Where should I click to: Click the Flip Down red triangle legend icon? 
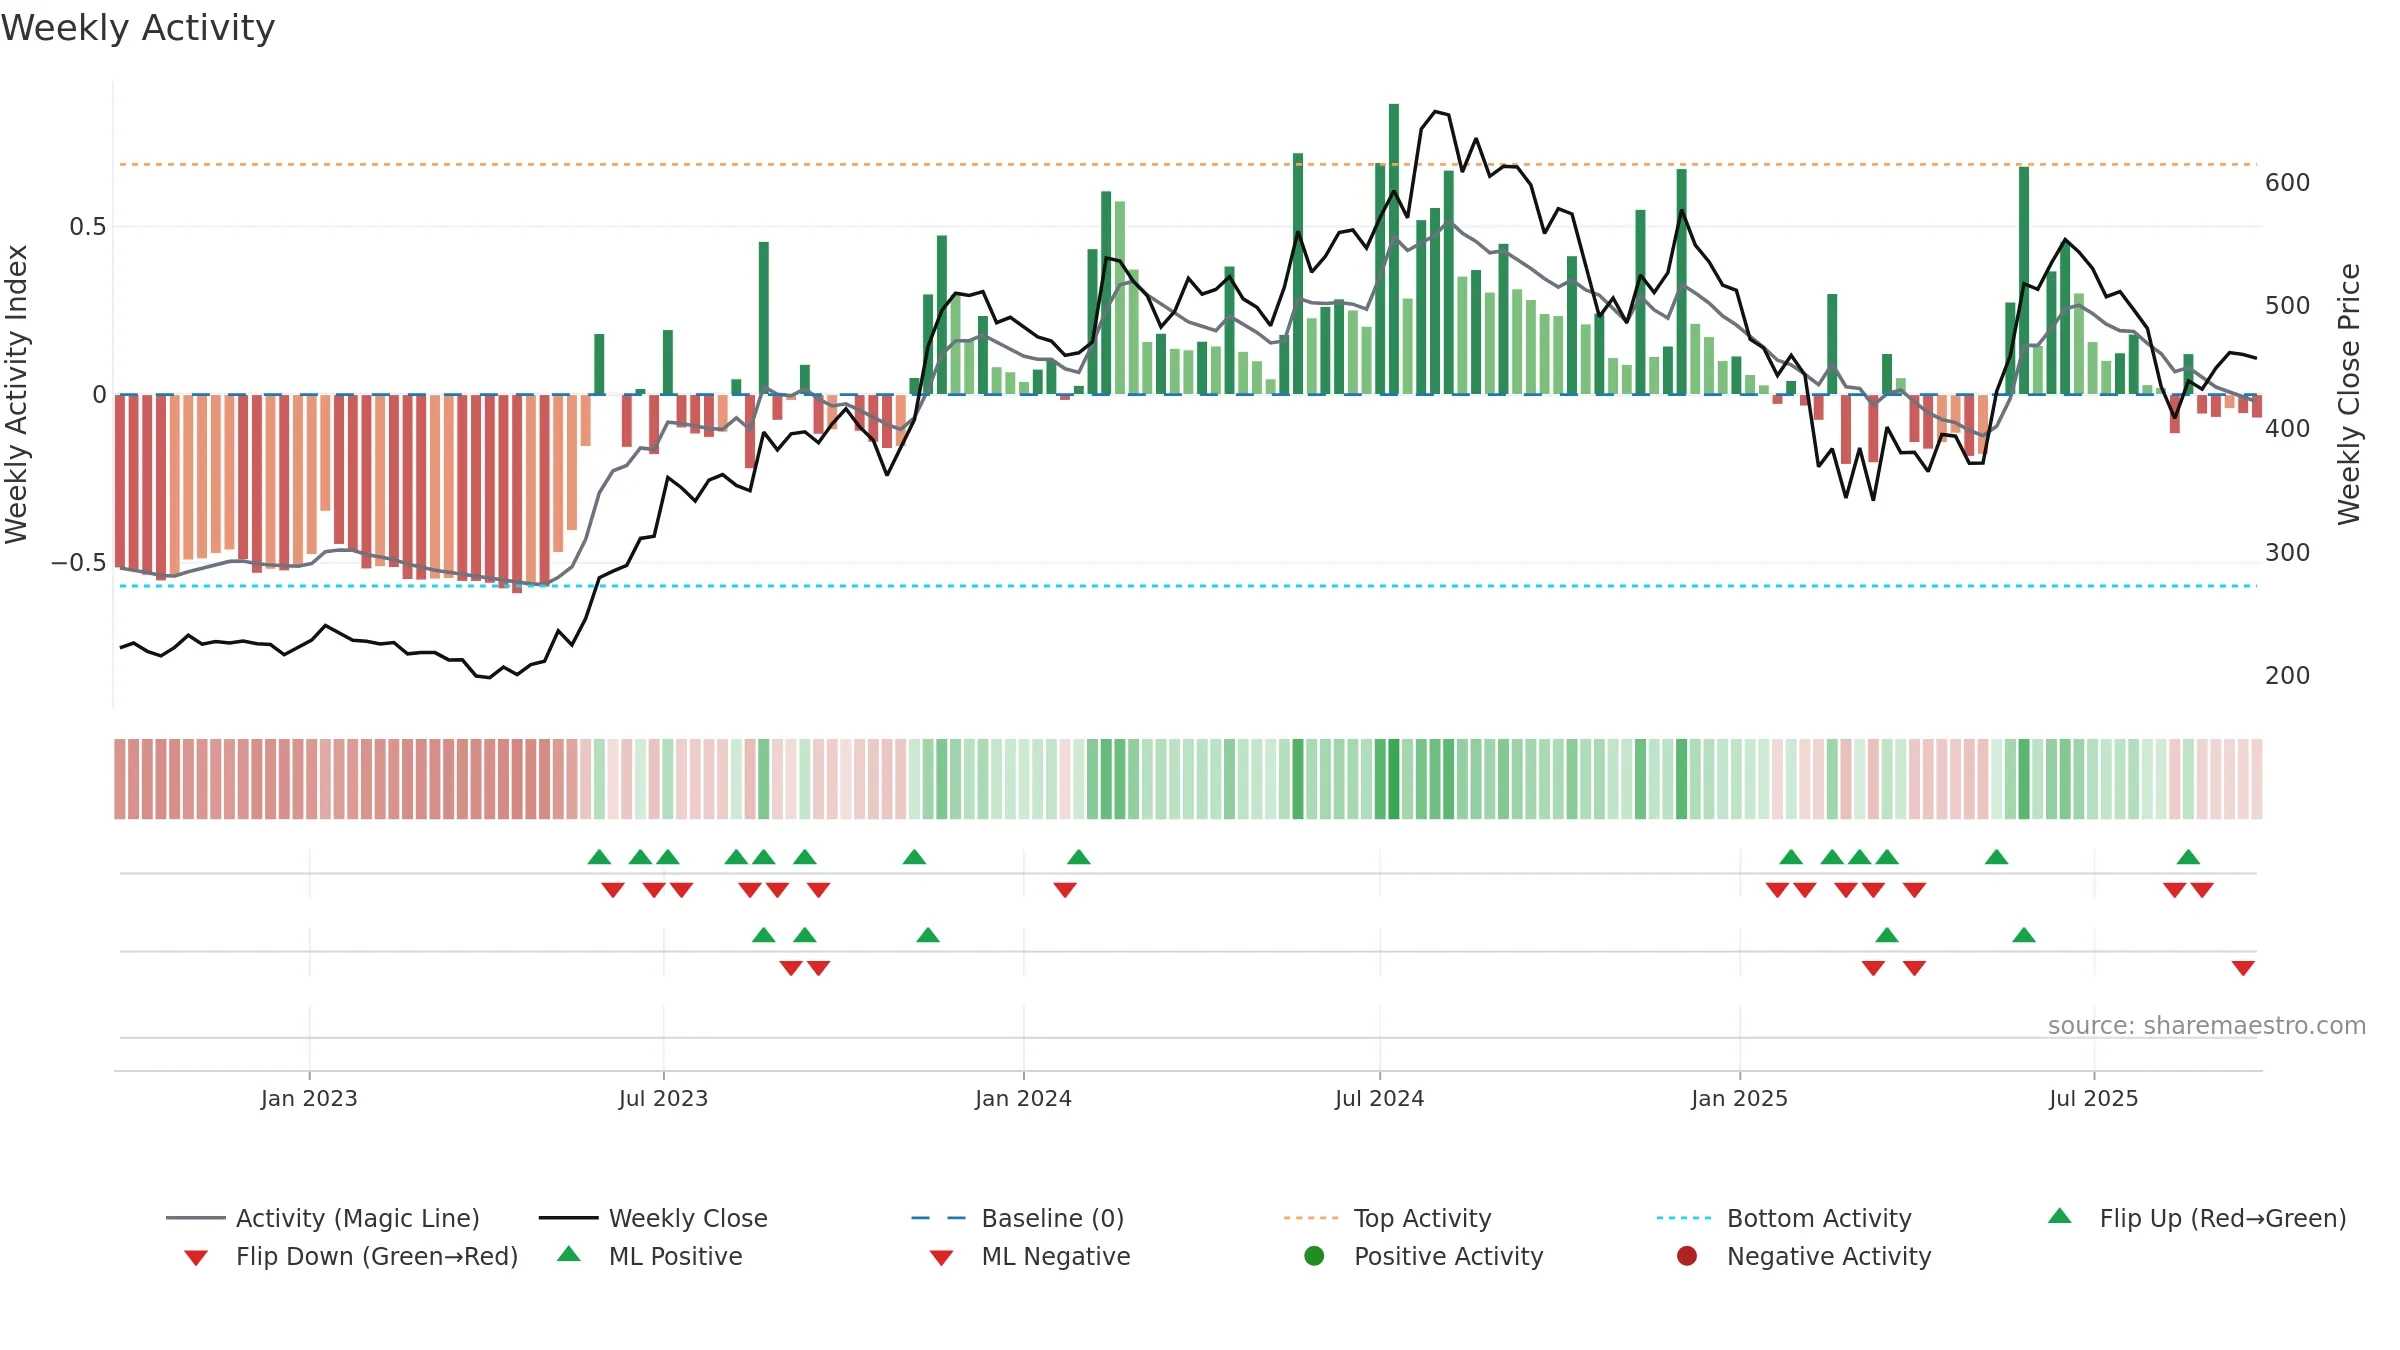pos(196,1257)
